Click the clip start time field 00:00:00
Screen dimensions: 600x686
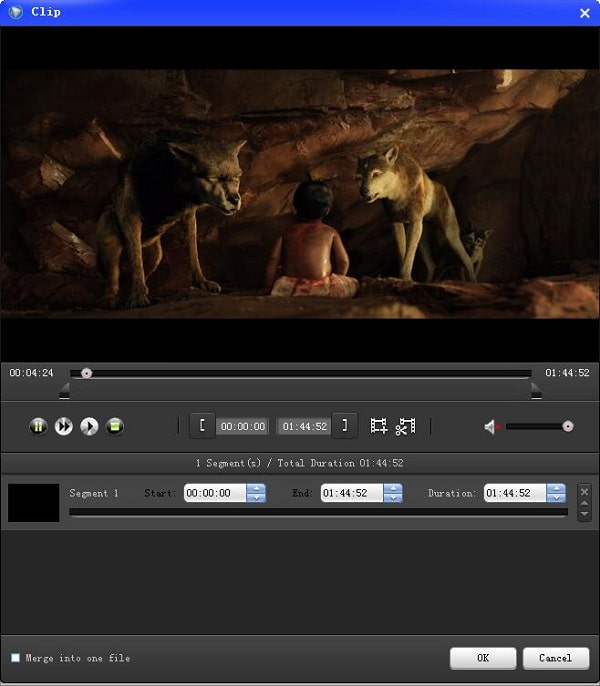pos(242,426)
